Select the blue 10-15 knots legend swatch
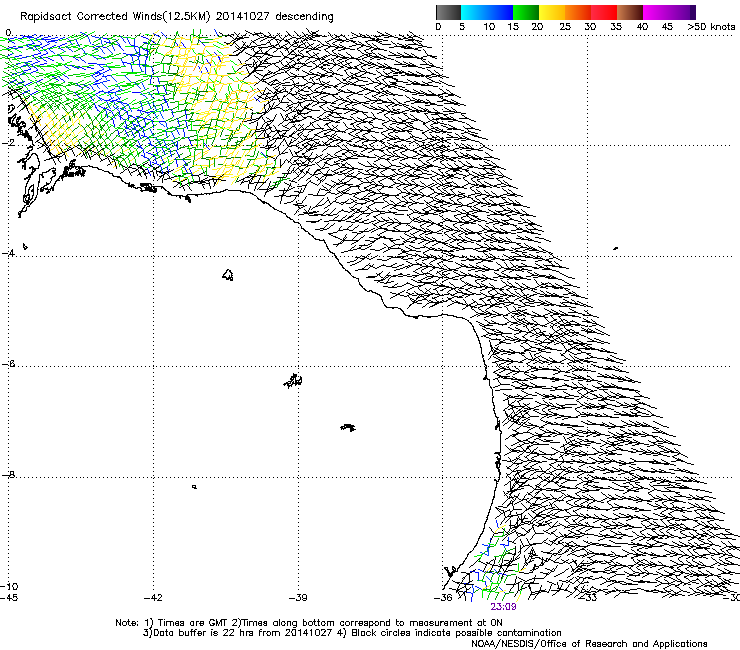This screenshot has width=740, height=650. (x=500, y=12)
